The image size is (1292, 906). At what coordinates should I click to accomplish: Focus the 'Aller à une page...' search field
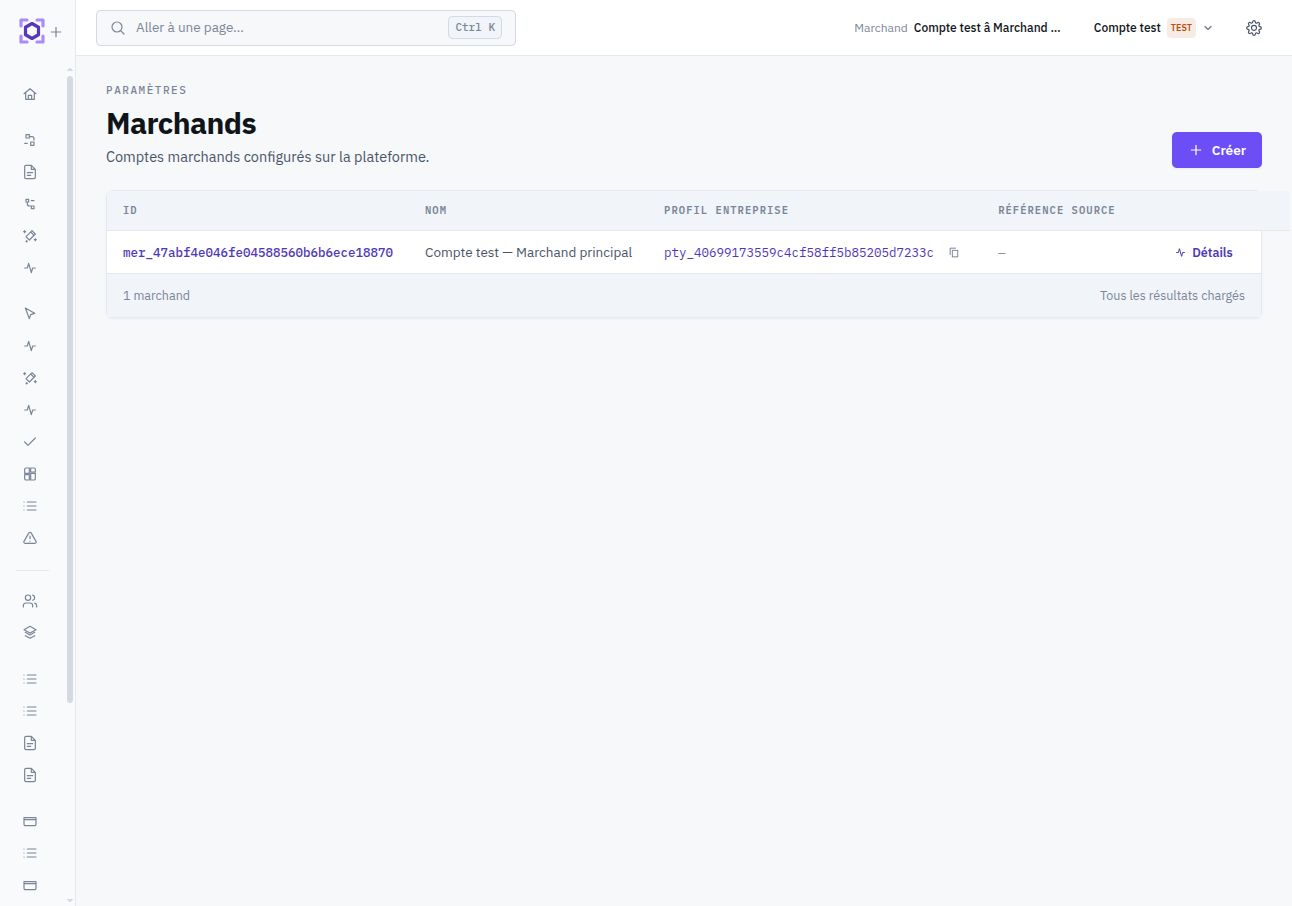(x=306, y=28)
